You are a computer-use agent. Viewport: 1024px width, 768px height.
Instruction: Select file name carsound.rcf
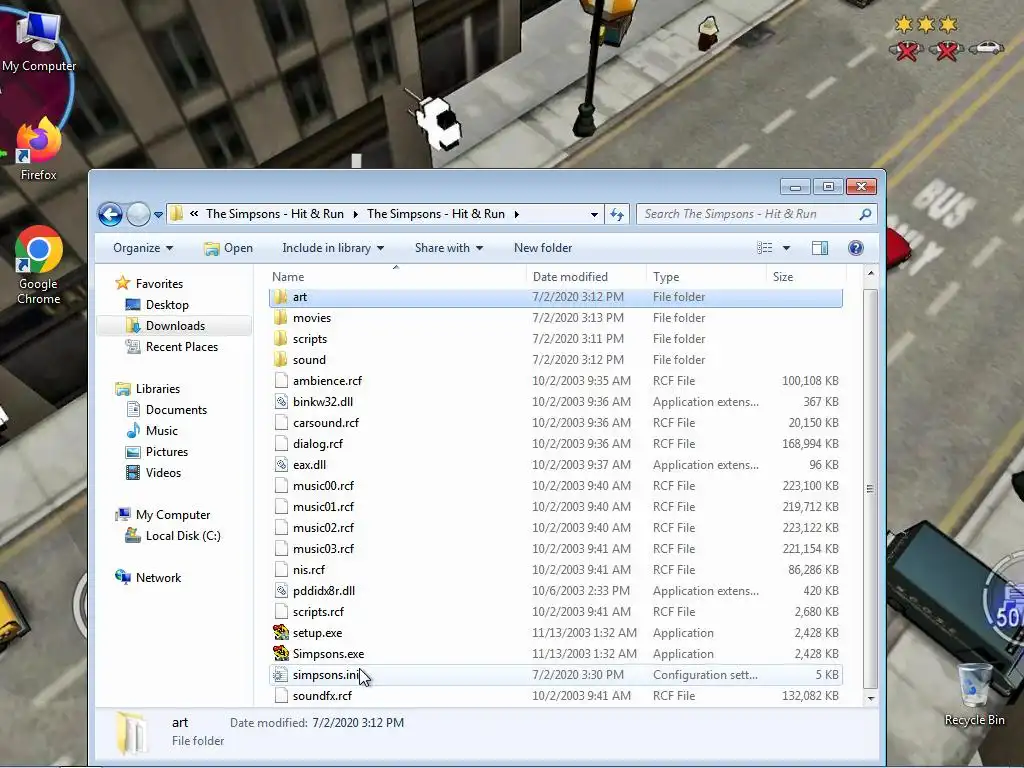(x=326, y=423)
